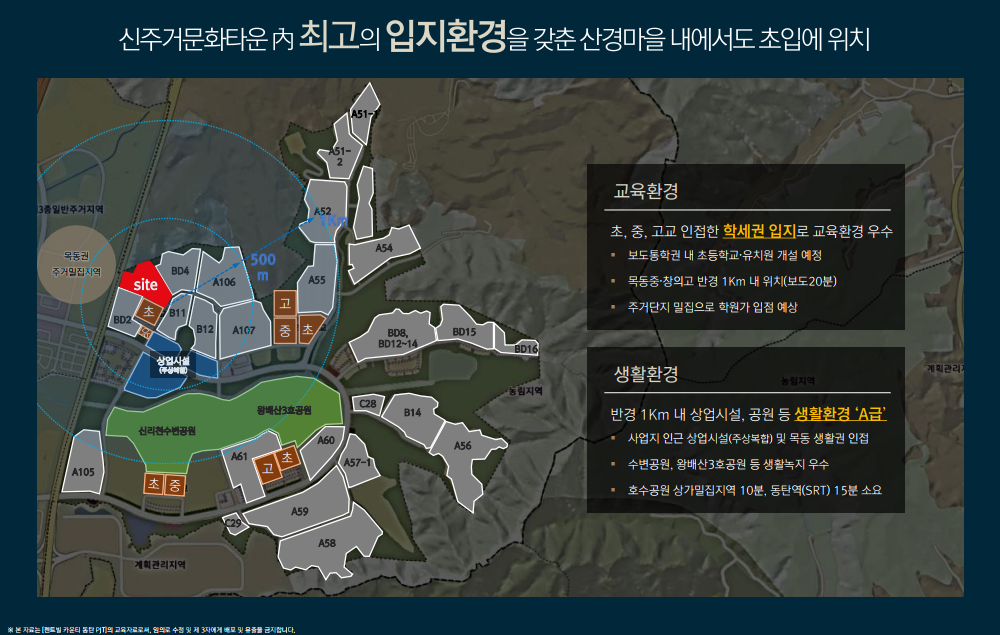1000x635 pixels.
Task: Select the A52 parcel label
Action: coord(323,211)
